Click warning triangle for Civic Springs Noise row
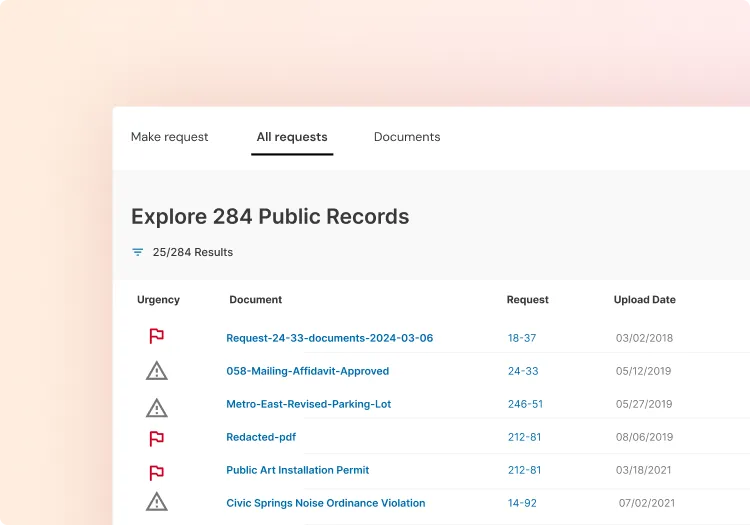This screenshot has height=525, width=750. (x=156, y=502)
